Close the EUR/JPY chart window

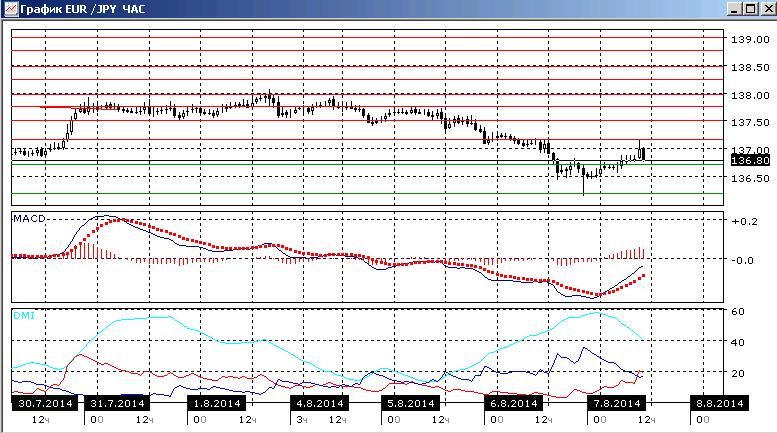point(769,8)
